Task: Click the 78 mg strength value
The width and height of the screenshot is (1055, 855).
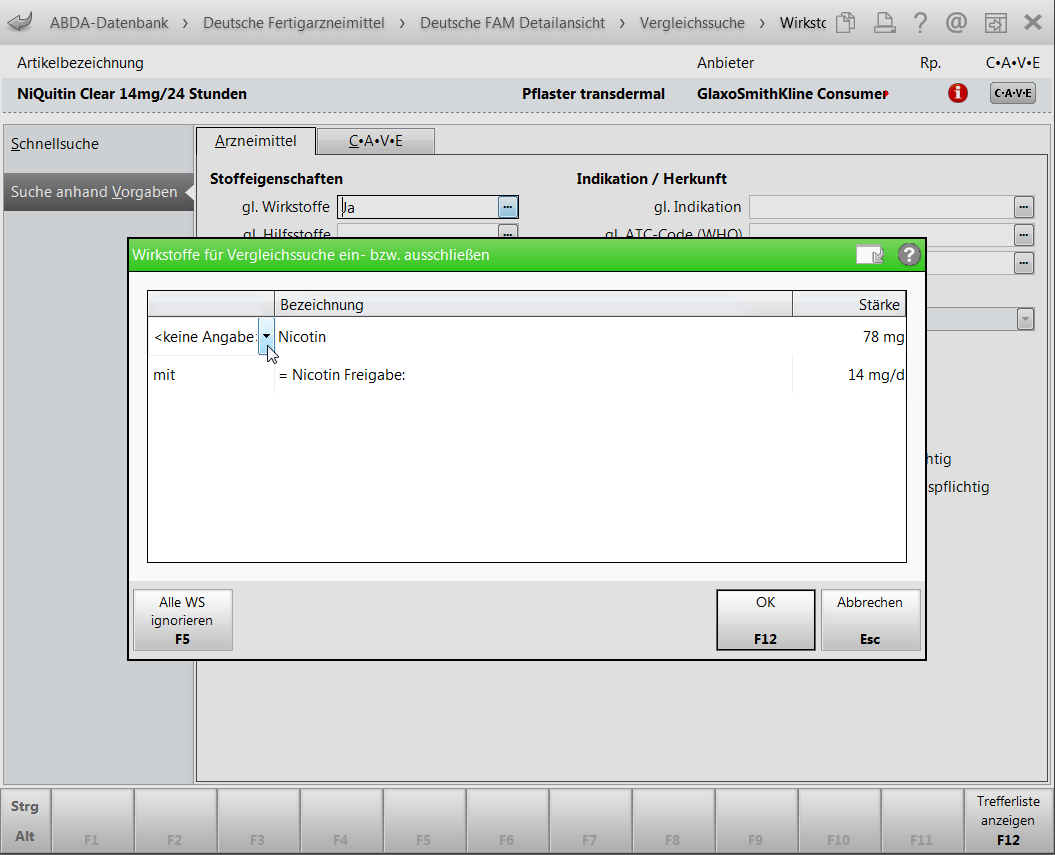Action: (883, 337)
